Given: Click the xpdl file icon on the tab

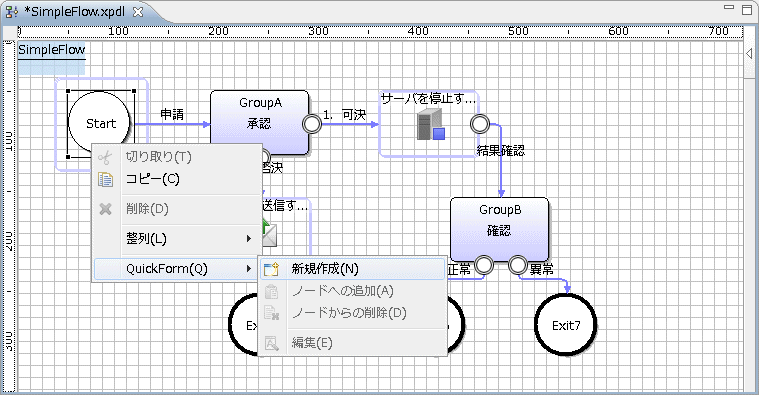Looking at the screenshot, I should tap(12, 12).
